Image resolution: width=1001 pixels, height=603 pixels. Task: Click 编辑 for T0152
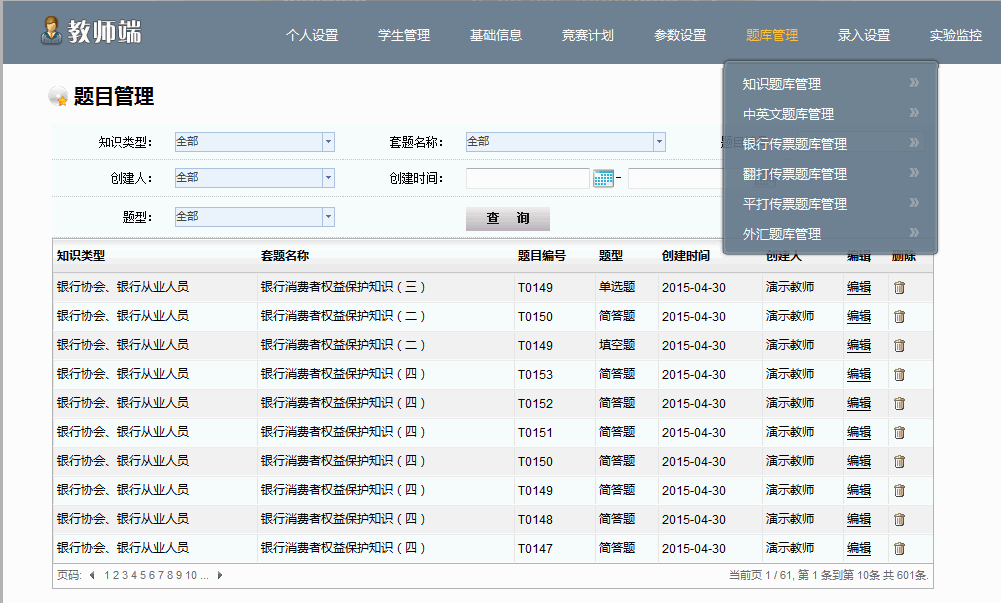pos(859,403)
